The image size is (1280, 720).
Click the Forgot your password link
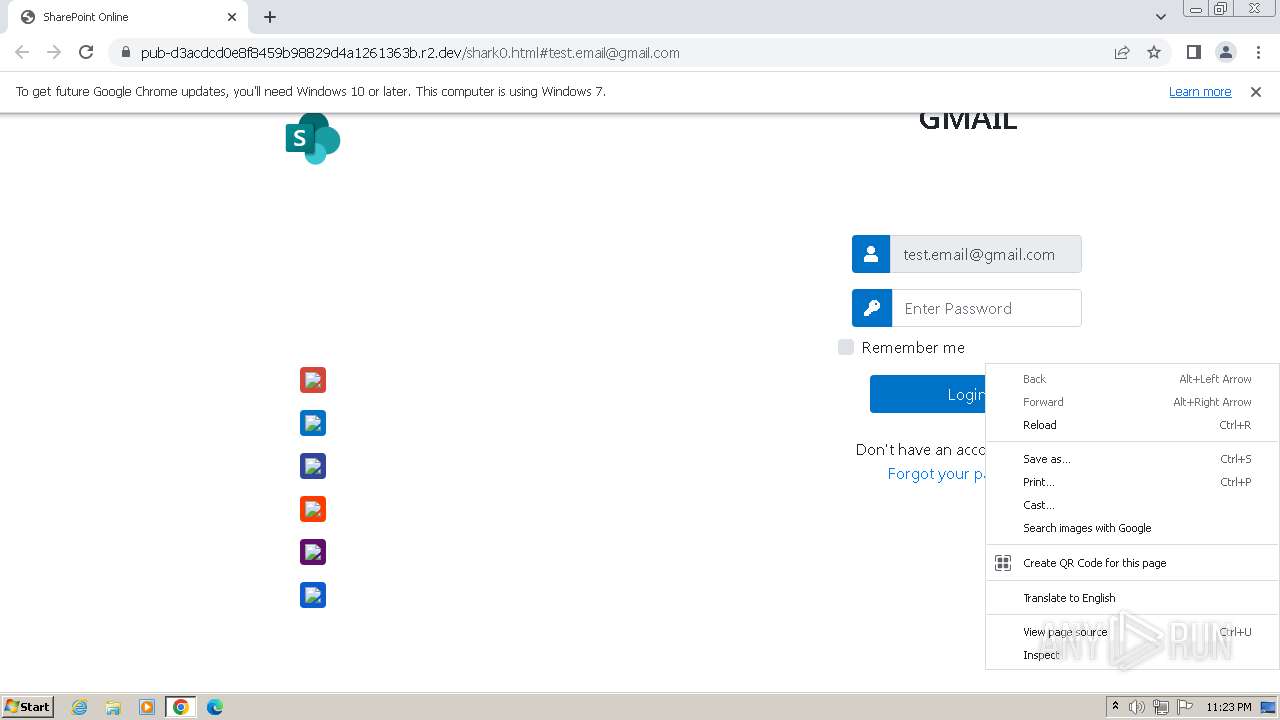pyautogui.click(x=937, y=474)
